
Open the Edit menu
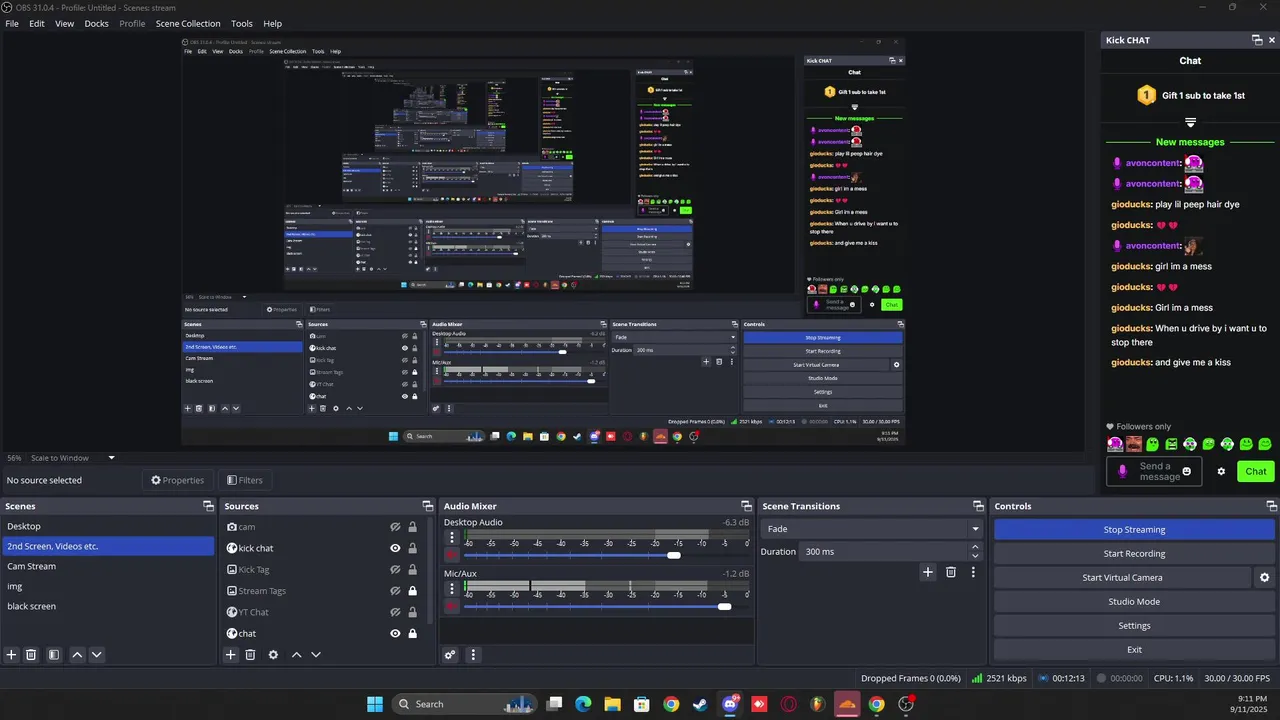[37, 23]
